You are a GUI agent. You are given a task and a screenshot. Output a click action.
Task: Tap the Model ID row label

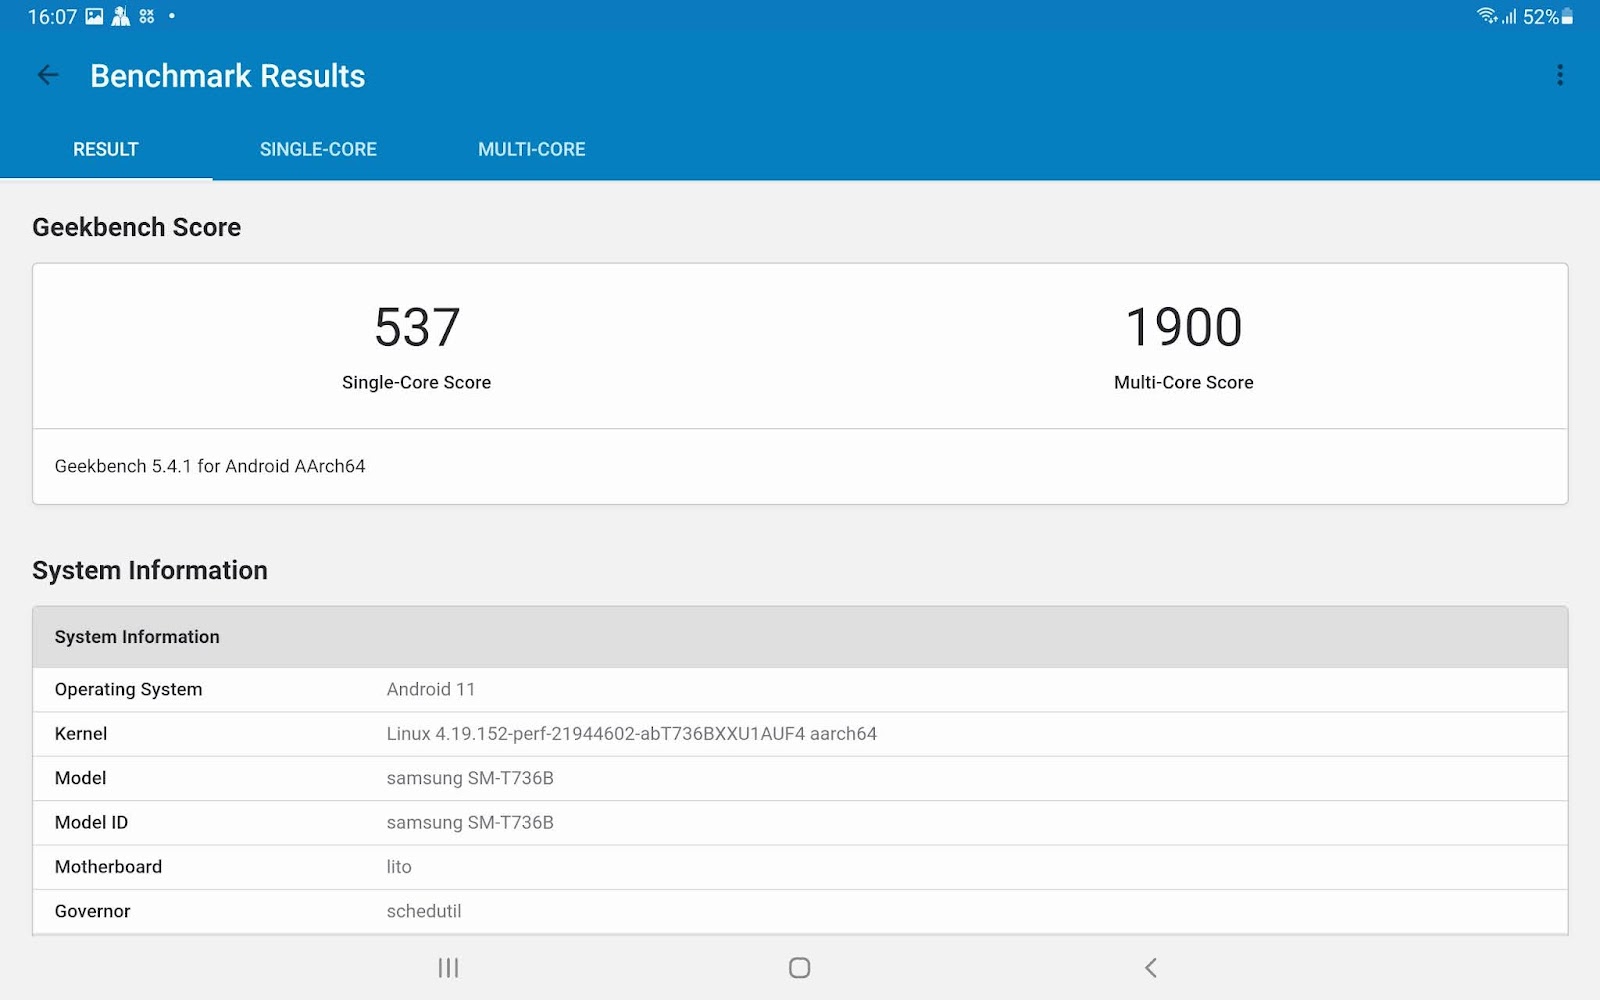click(91, 822)
